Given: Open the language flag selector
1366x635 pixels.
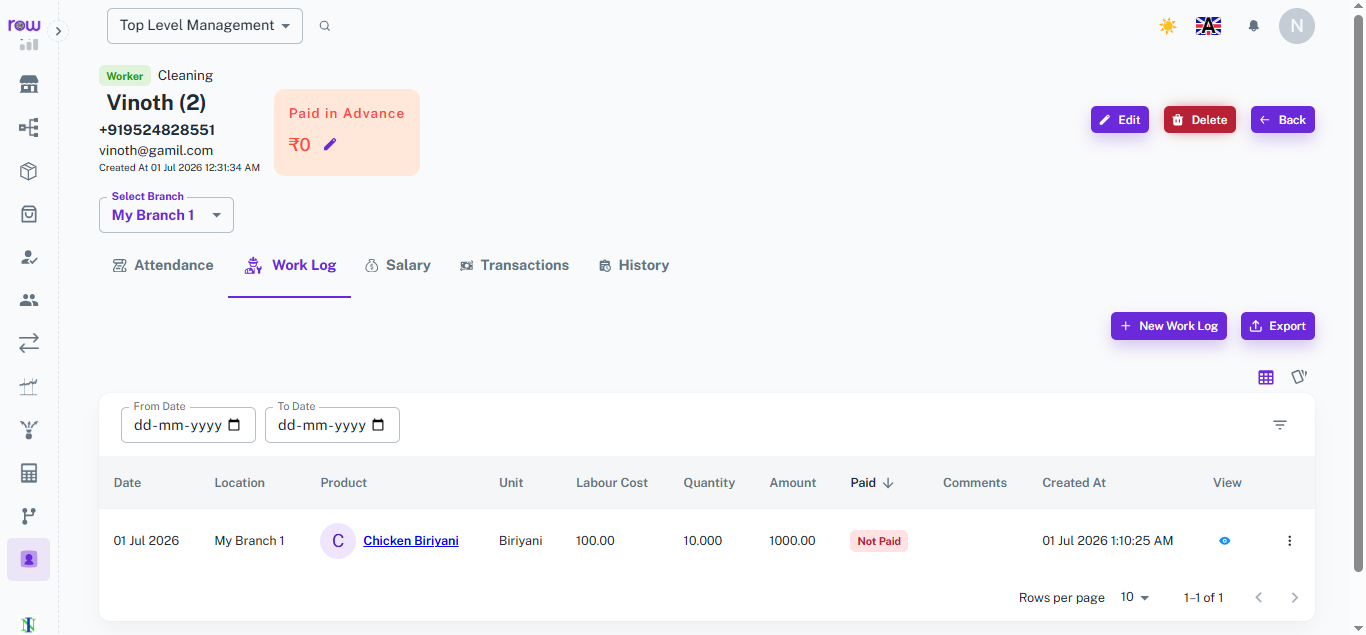Looking at the screenshot, I should [1209, 26].
